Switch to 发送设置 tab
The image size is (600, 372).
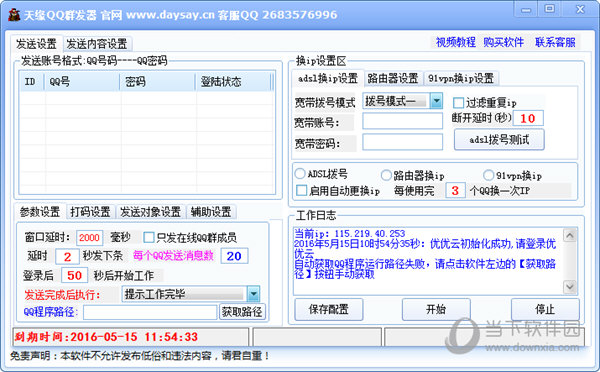[x=36, y=44]
